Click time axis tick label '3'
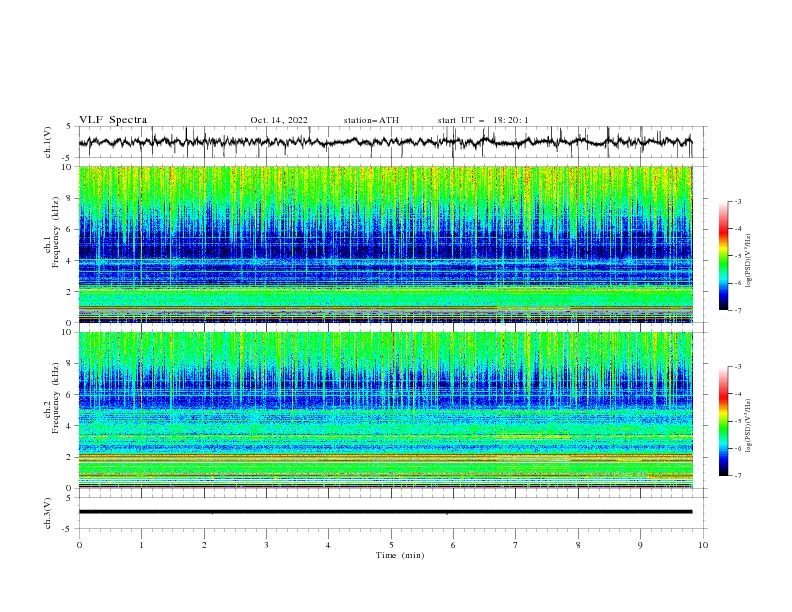792x612 pixels. click(266, 545)
